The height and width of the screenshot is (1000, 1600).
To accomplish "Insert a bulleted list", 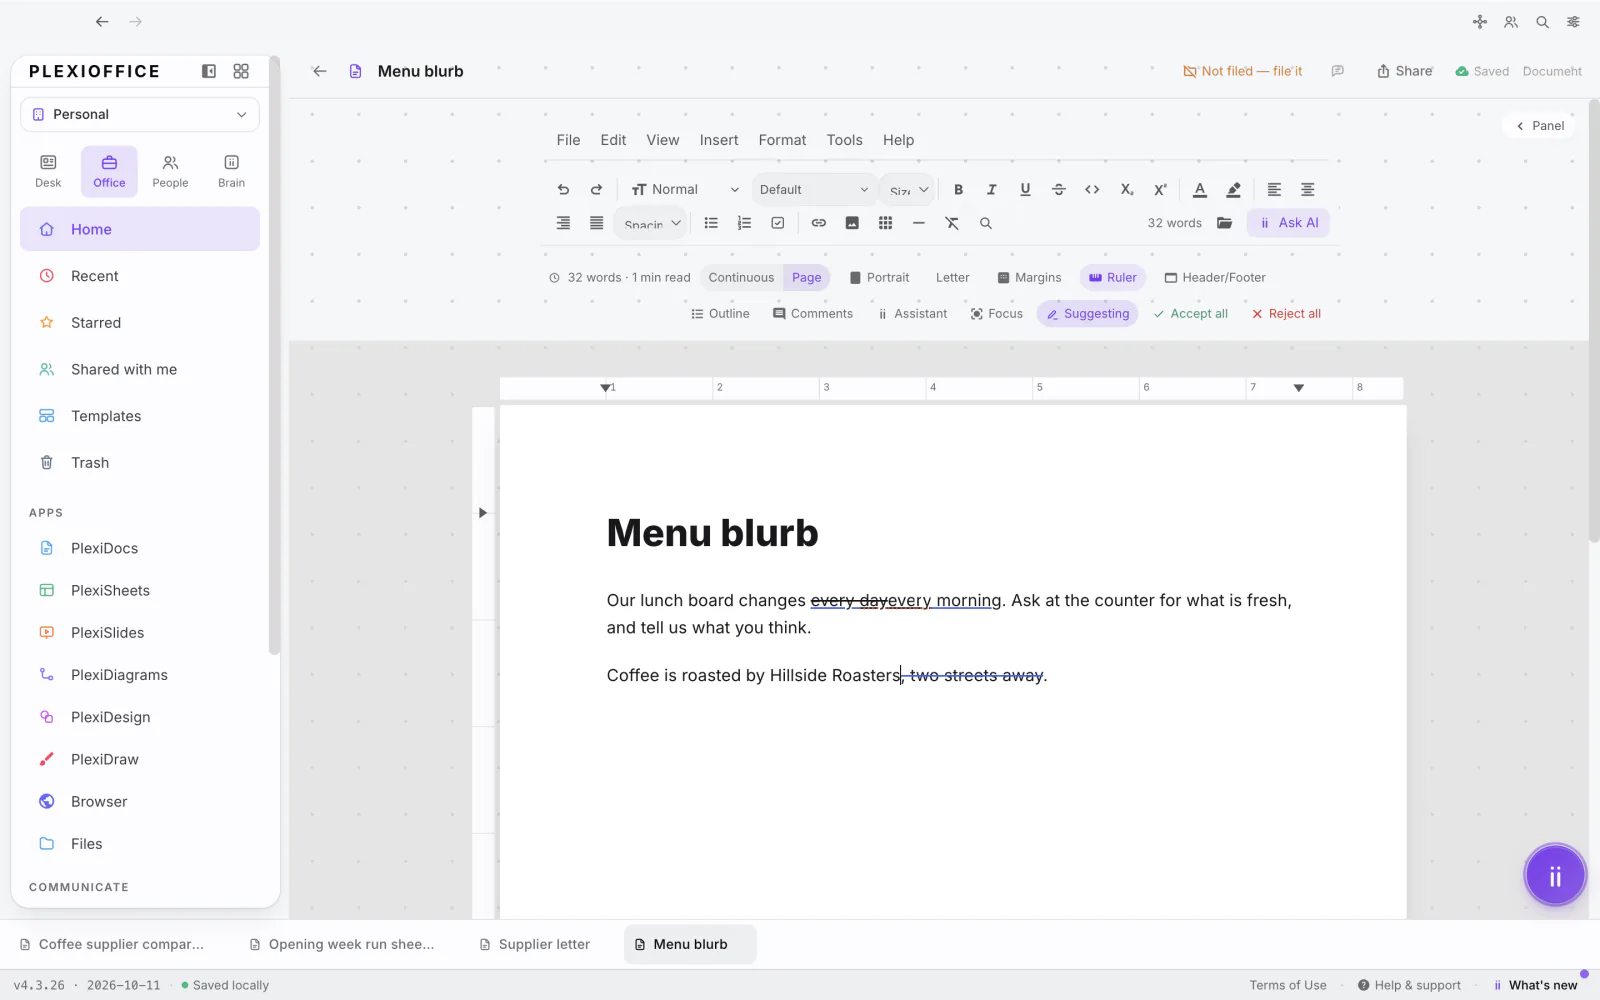I will [x=711, y=223].
